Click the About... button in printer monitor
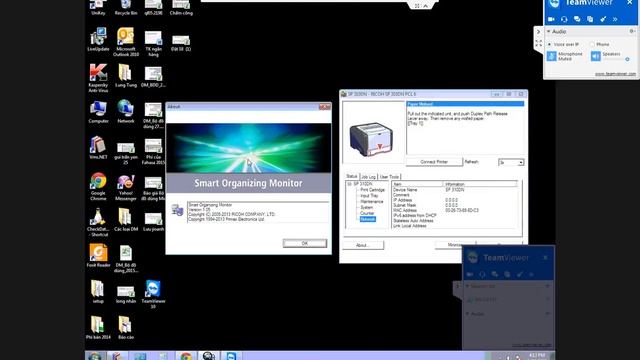The image size is (640, 360). pyautogui.click(x=363, y=245)
